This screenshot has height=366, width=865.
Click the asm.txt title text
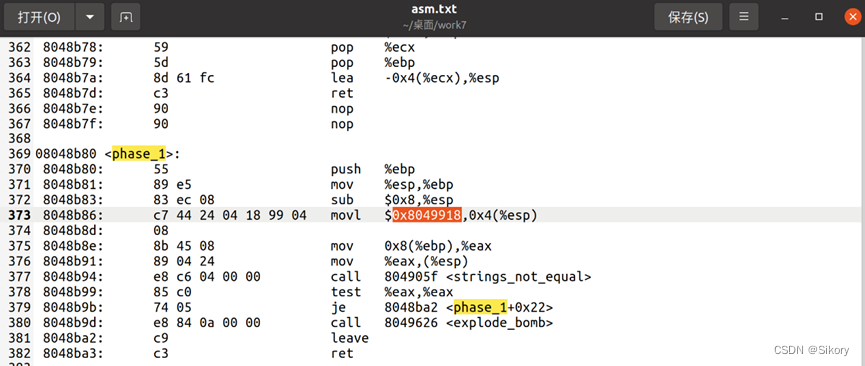click(434, 9)
